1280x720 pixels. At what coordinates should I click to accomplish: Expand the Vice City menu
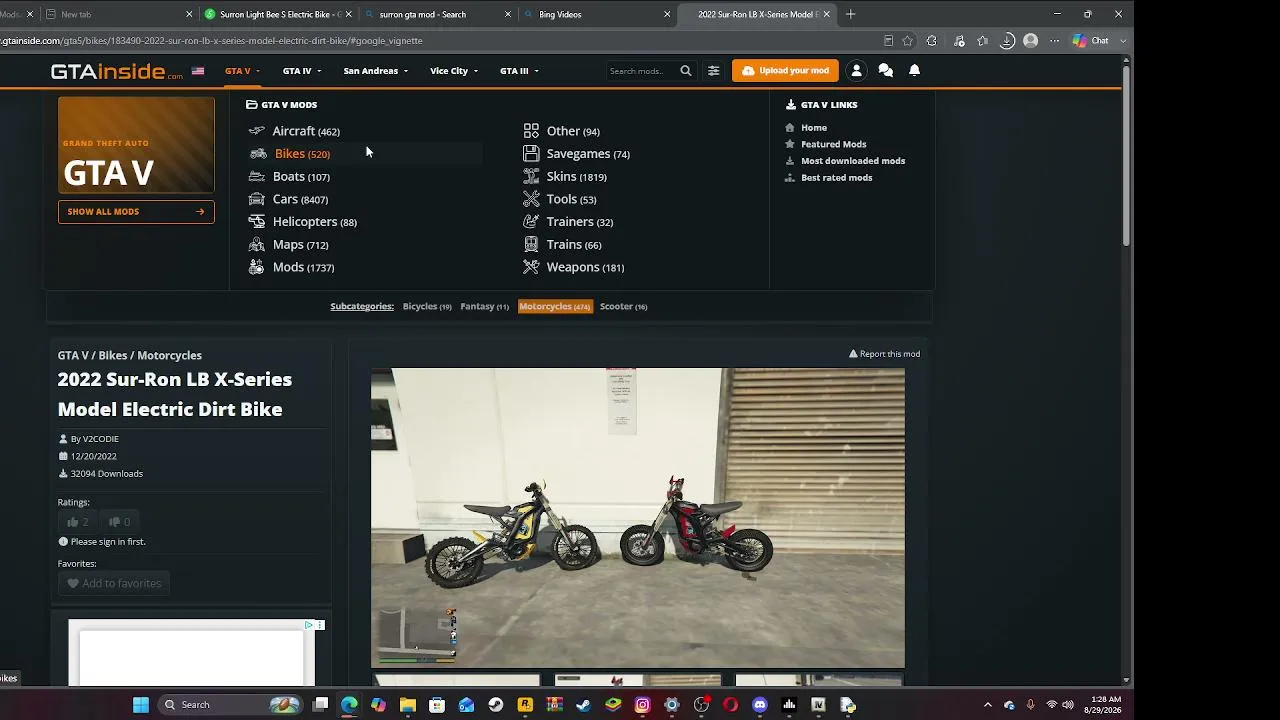[x=454, y=71]
